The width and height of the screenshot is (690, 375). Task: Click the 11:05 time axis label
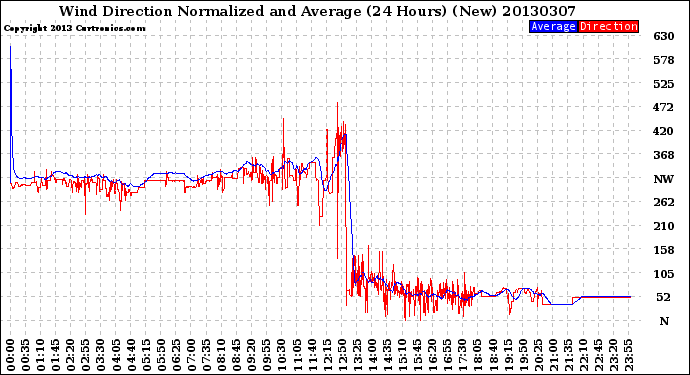[297, 355]
